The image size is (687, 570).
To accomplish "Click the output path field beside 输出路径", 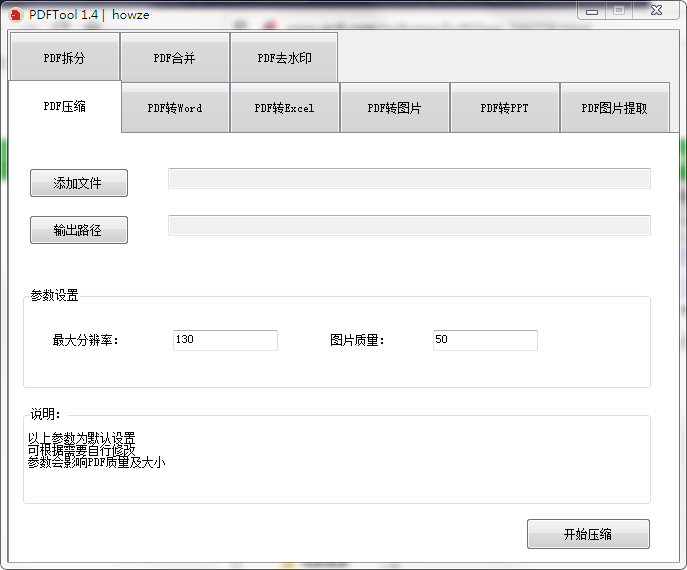I will tap(409, 226).
